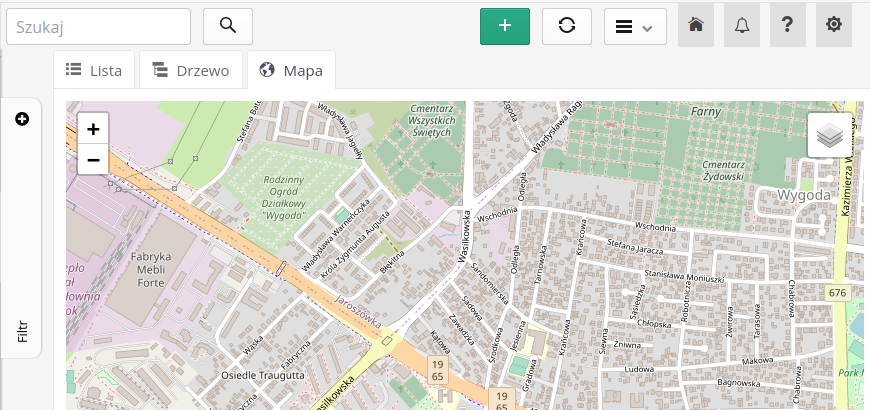Image resolution: width=870 pixels, height=410 pixels.
Task: Open settings gear icon
Action: [833, 26]
